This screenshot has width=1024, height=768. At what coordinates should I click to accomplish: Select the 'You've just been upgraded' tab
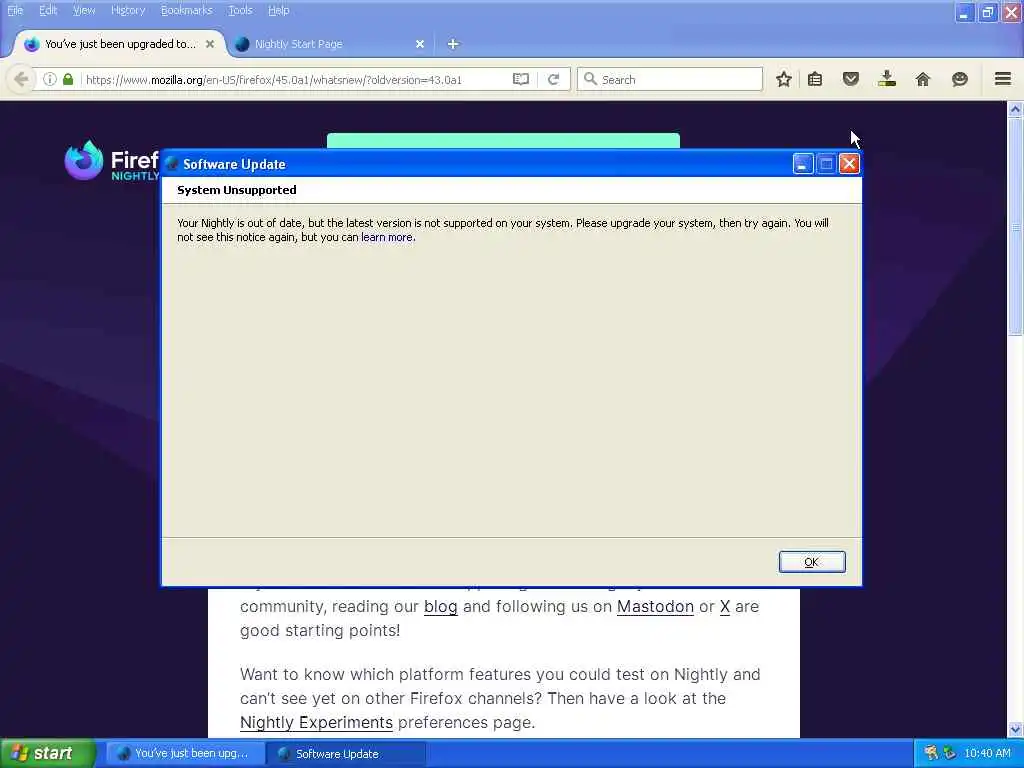click(x=120, y=44)
